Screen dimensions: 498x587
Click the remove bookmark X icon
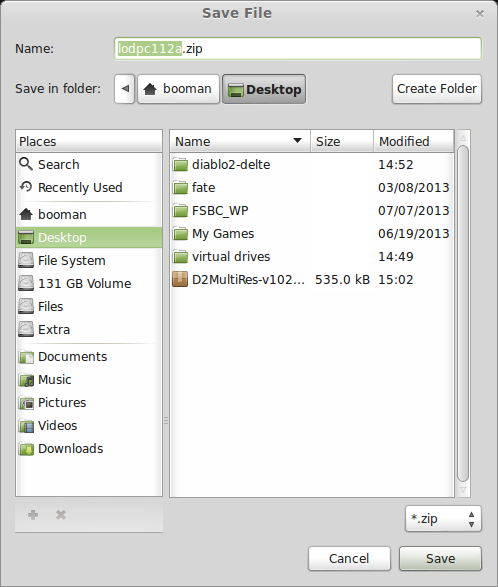pos(61,515)
